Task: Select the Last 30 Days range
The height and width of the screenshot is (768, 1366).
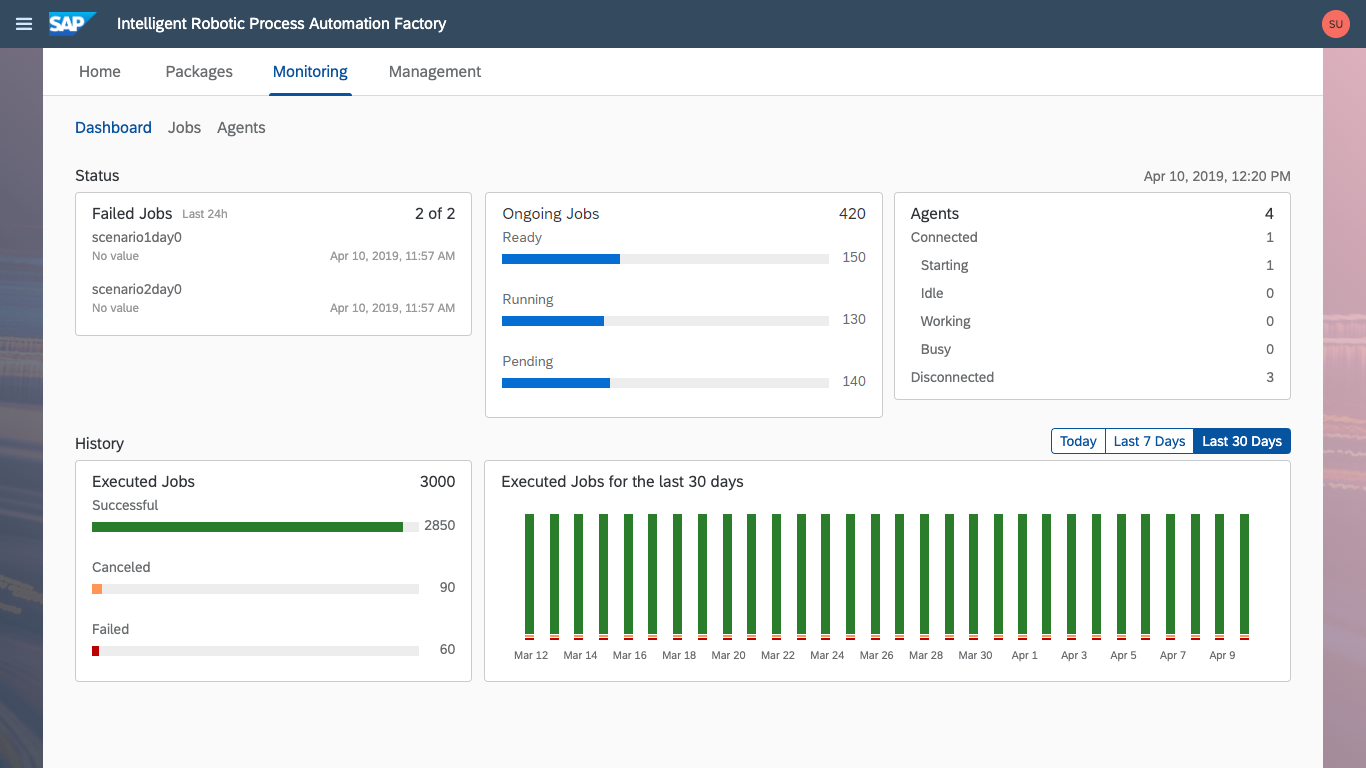Action: 1242,441
